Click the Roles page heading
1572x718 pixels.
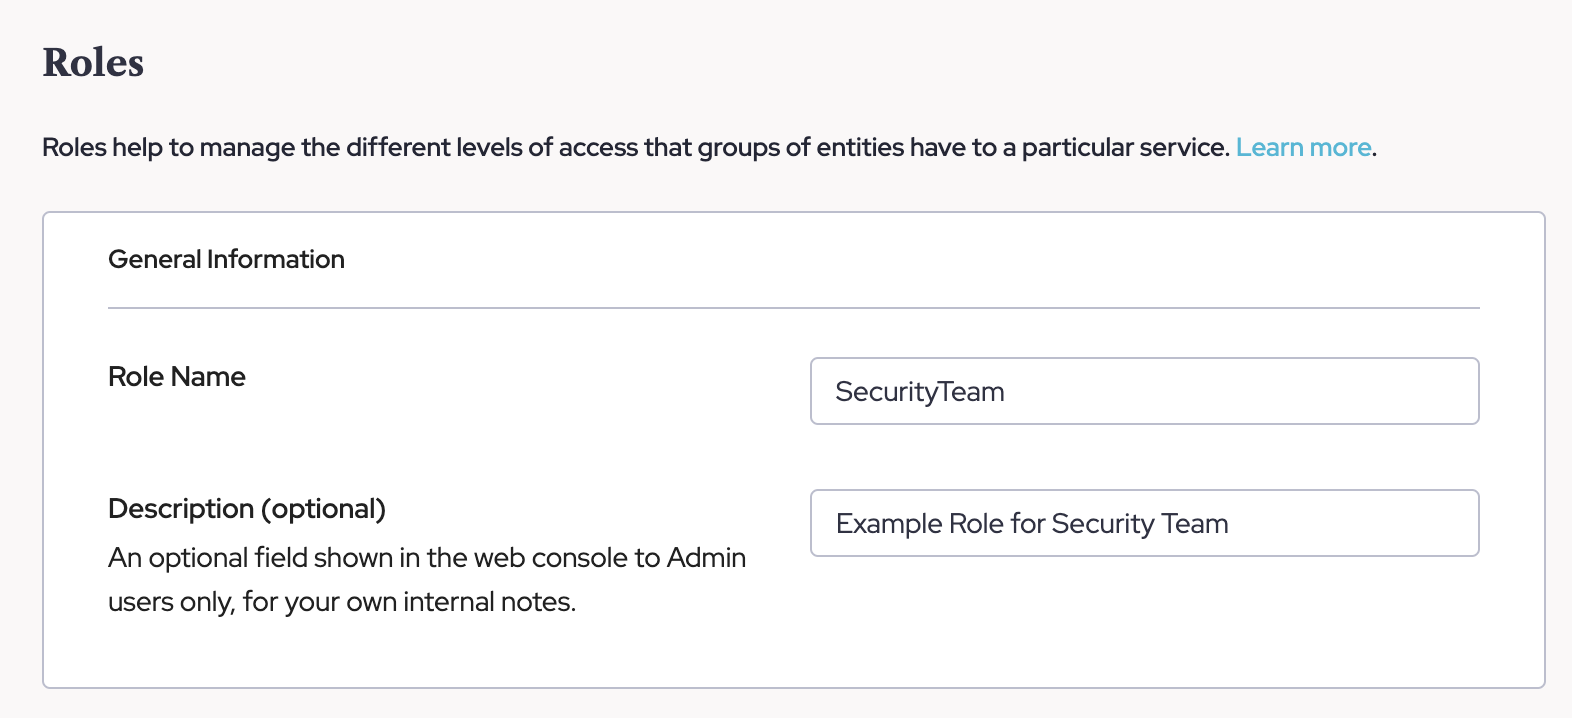(93, 62)
